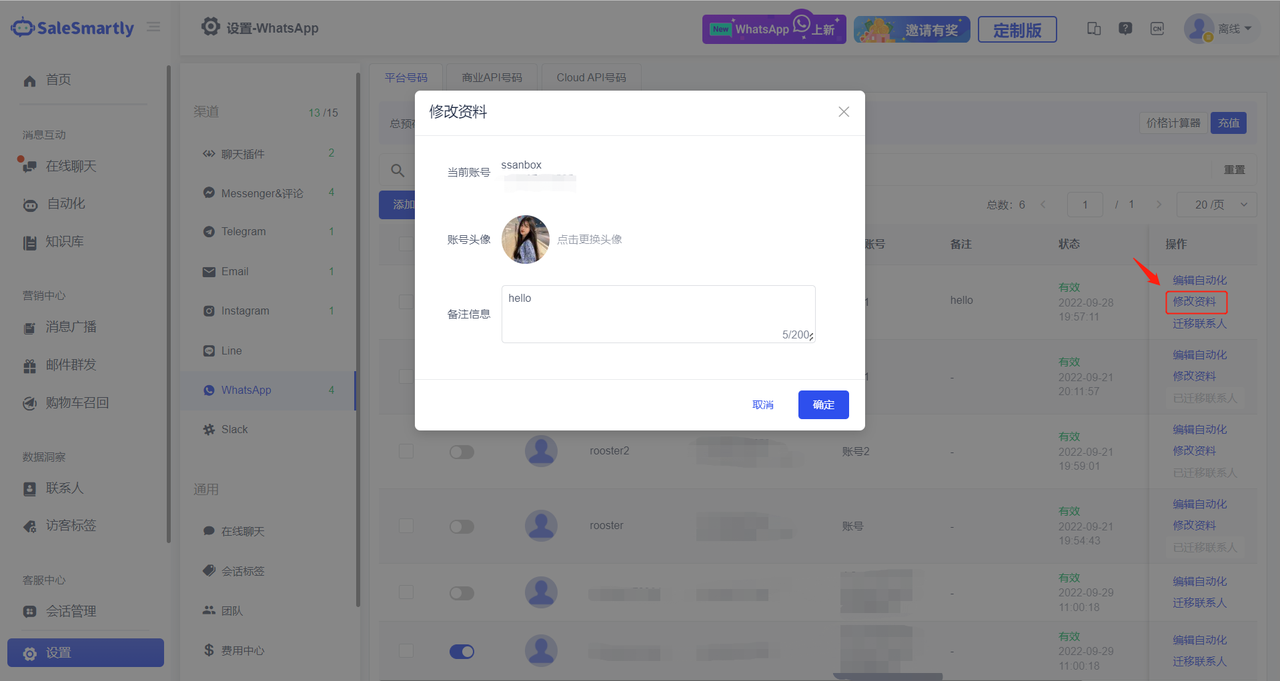Check the bottom row checkbox
The height and width of the screenshot is (681, 1280).
pyautogui.click(x=406, y=651)
